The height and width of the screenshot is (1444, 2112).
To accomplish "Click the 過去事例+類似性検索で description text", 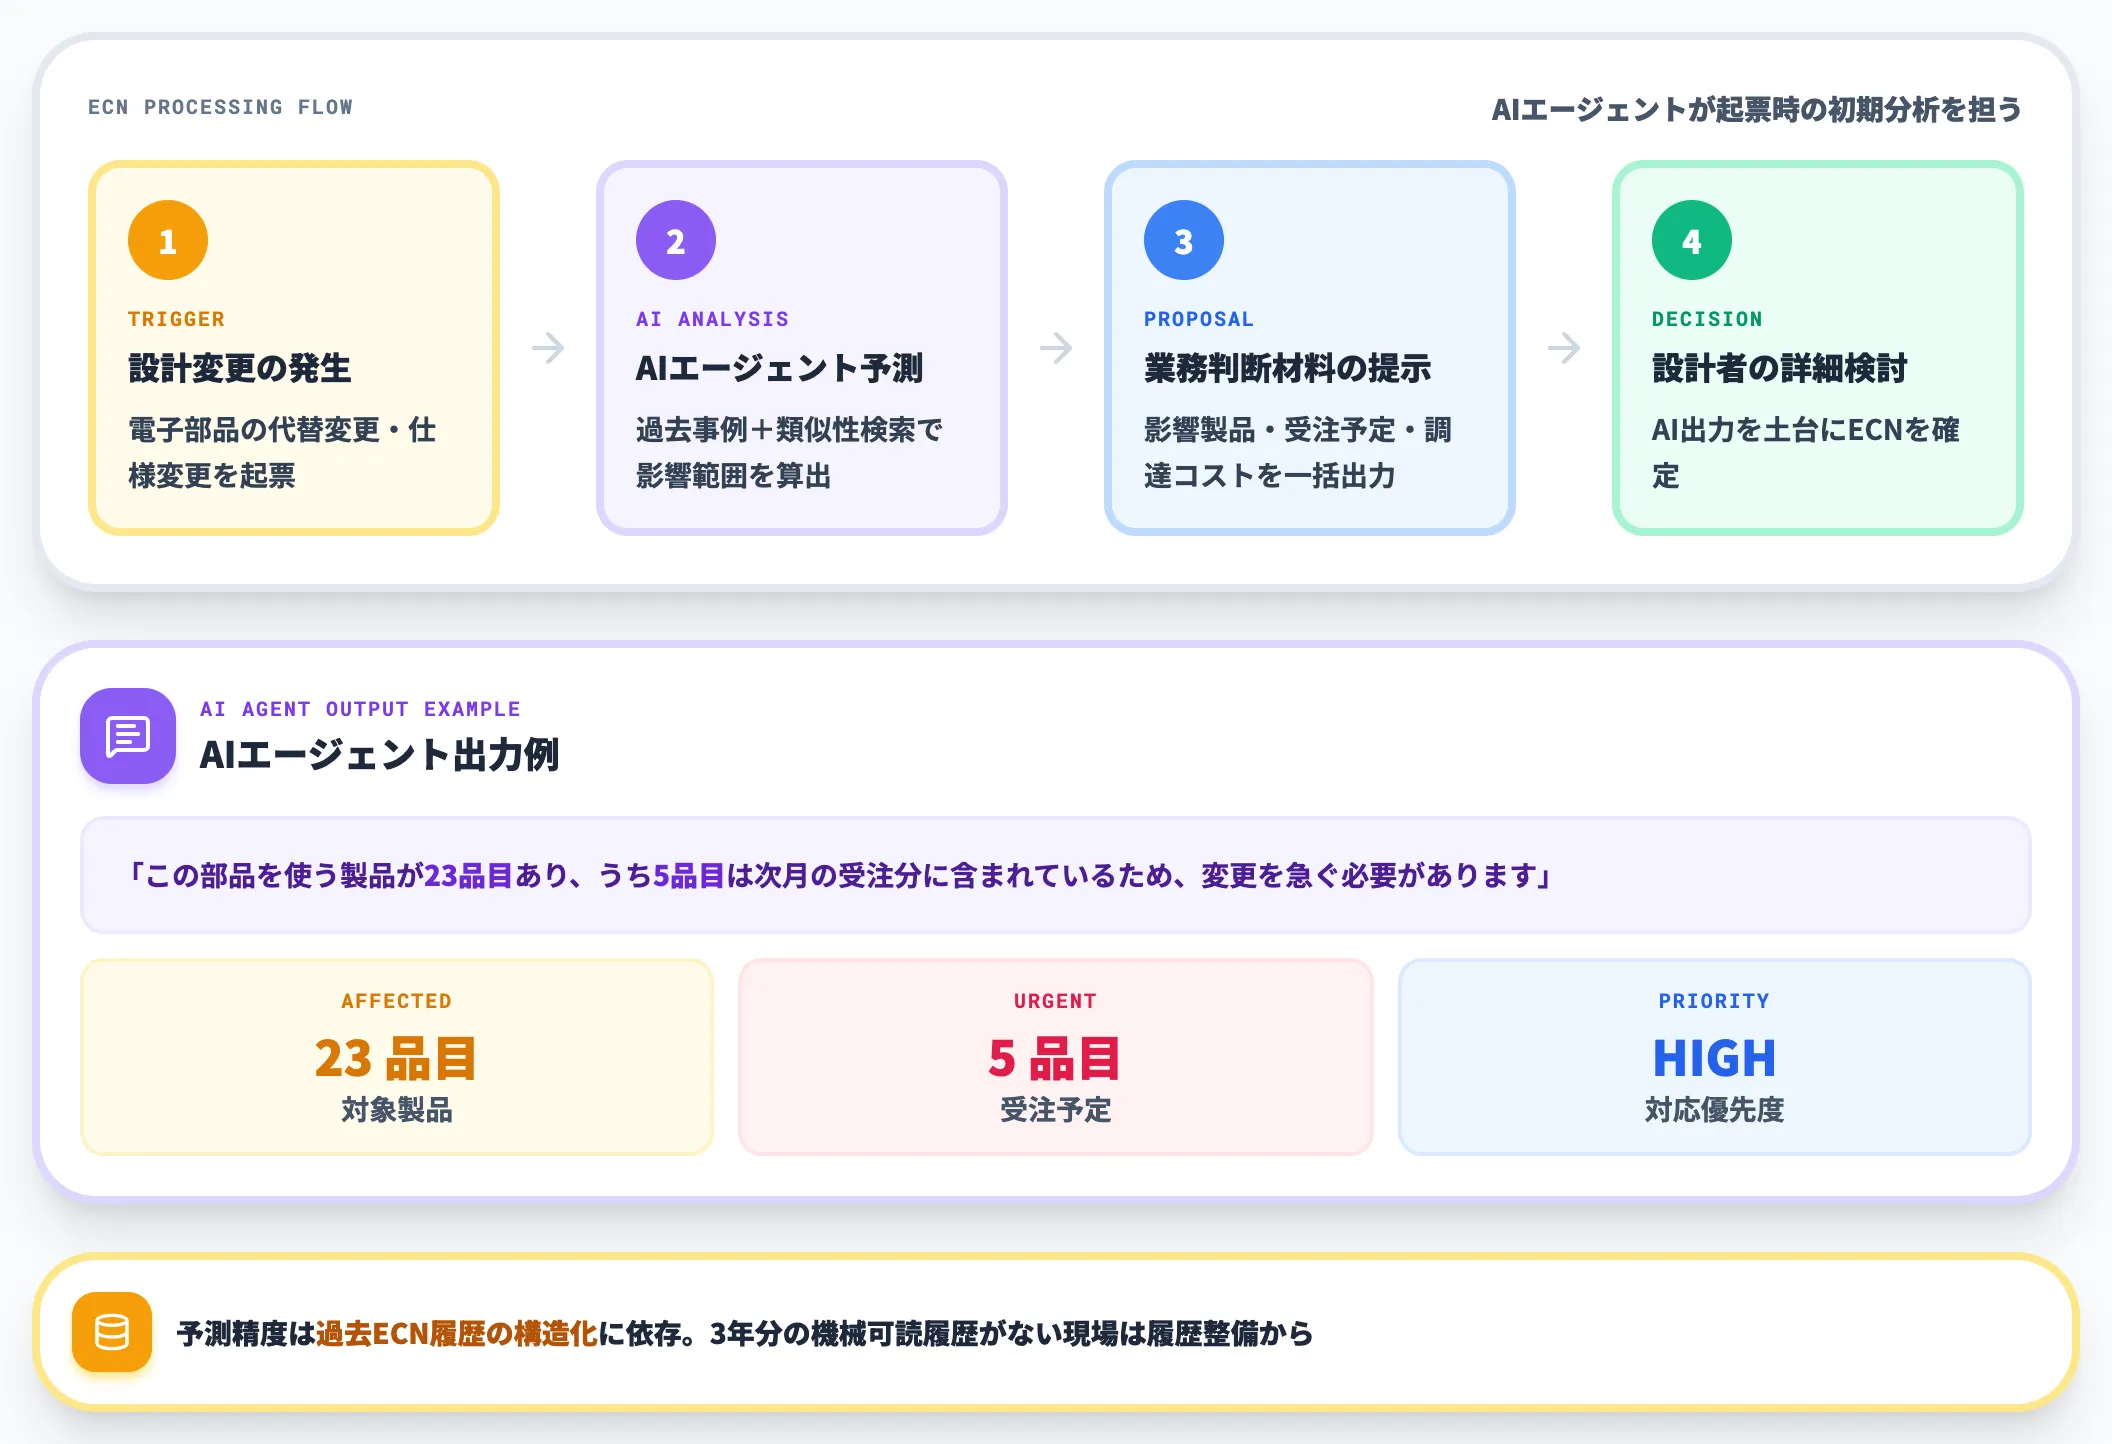I will (789, 452).
